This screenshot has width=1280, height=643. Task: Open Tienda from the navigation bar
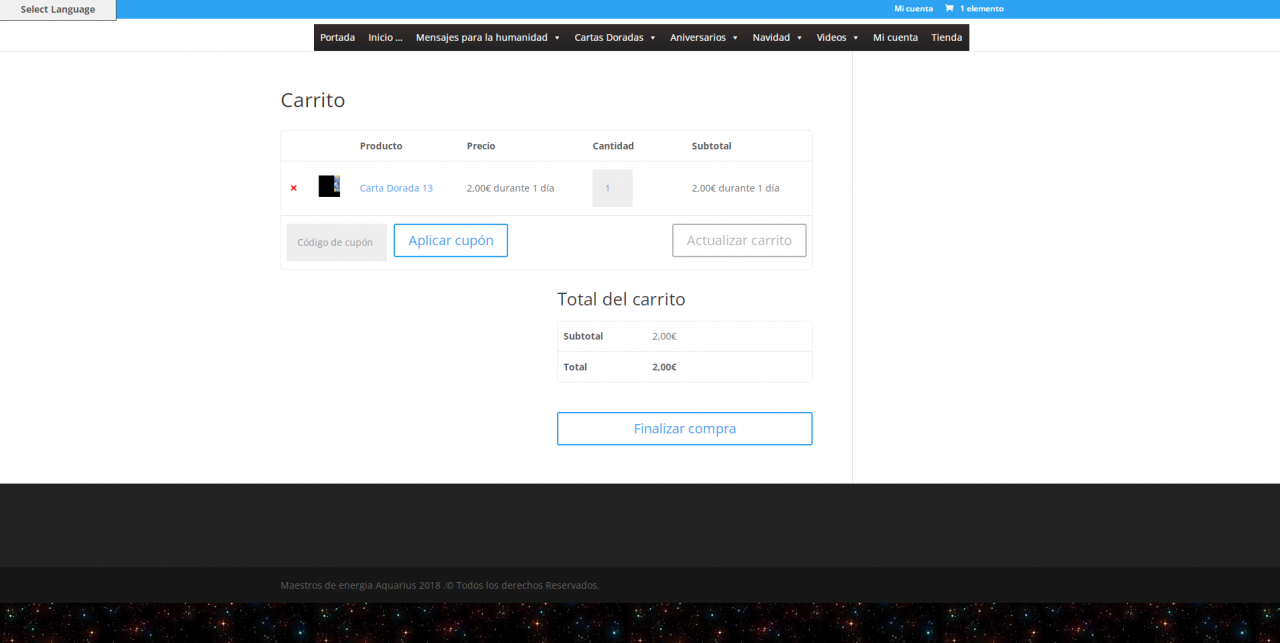click(946, 38)
